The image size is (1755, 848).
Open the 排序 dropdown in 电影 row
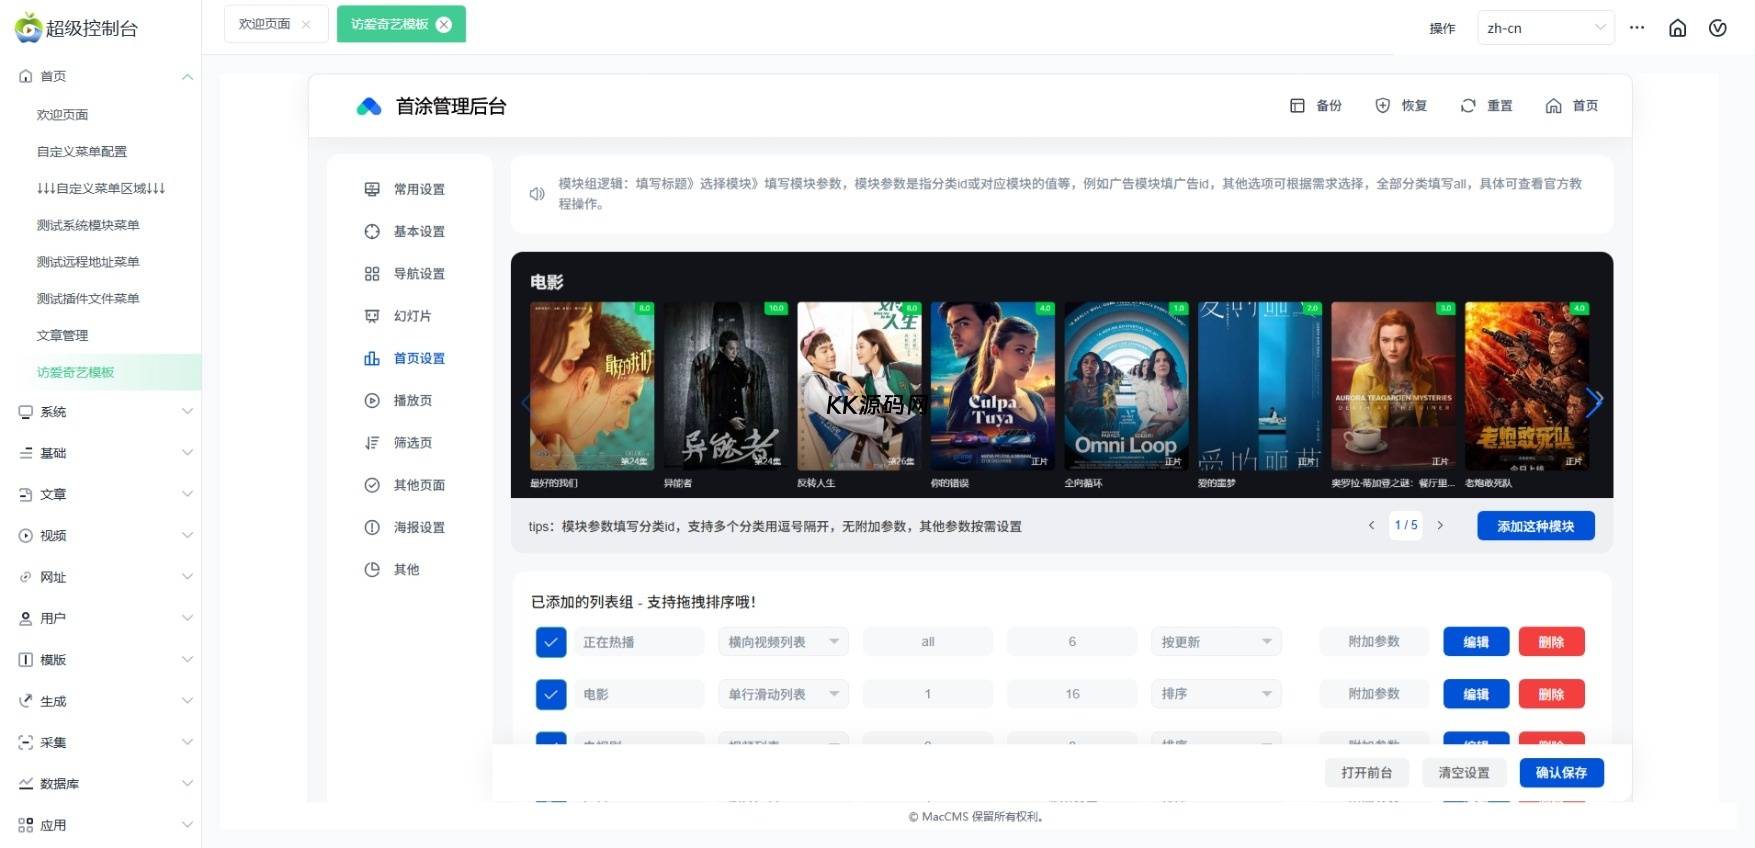click(x=1216, y=694)
